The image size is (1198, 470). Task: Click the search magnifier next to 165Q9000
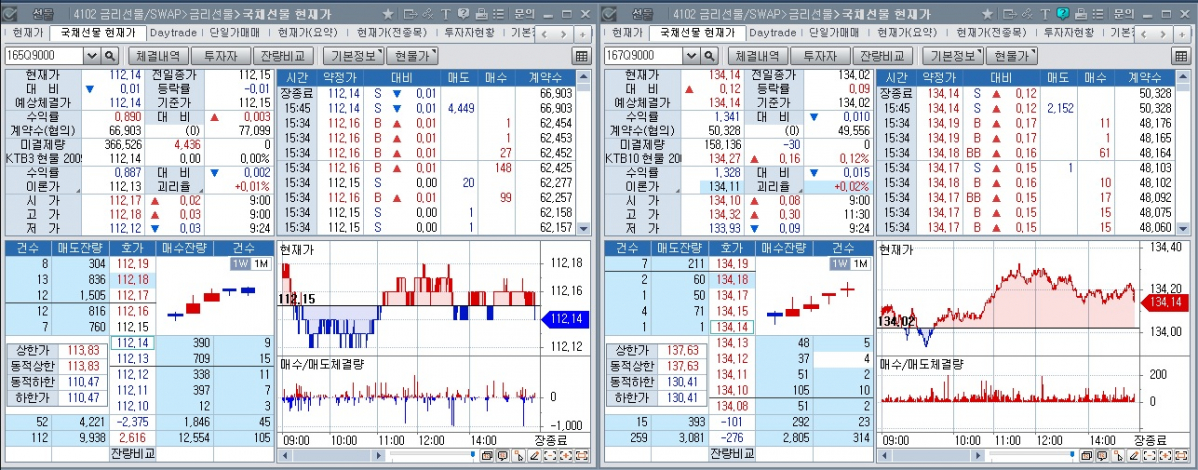(110, 56)
